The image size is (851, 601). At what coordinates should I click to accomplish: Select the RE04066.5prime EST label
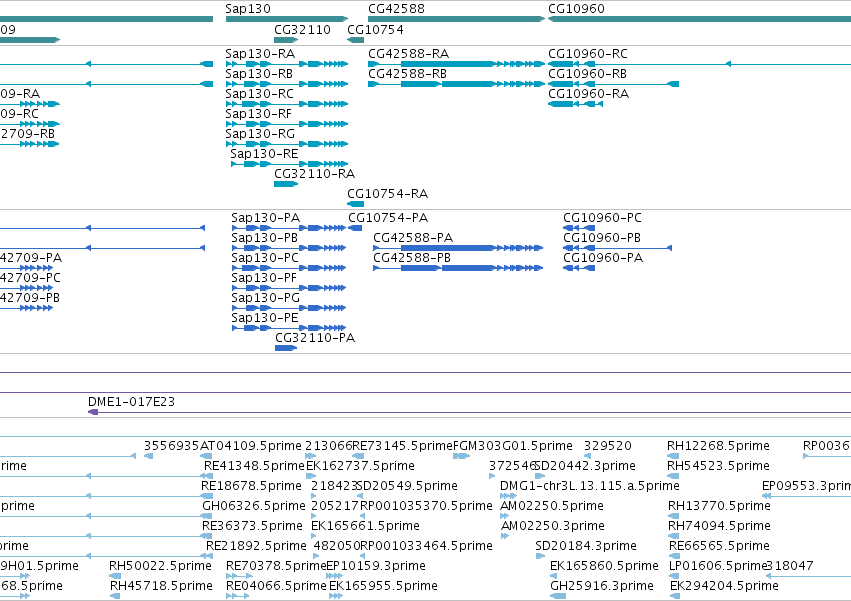(276, 586)
